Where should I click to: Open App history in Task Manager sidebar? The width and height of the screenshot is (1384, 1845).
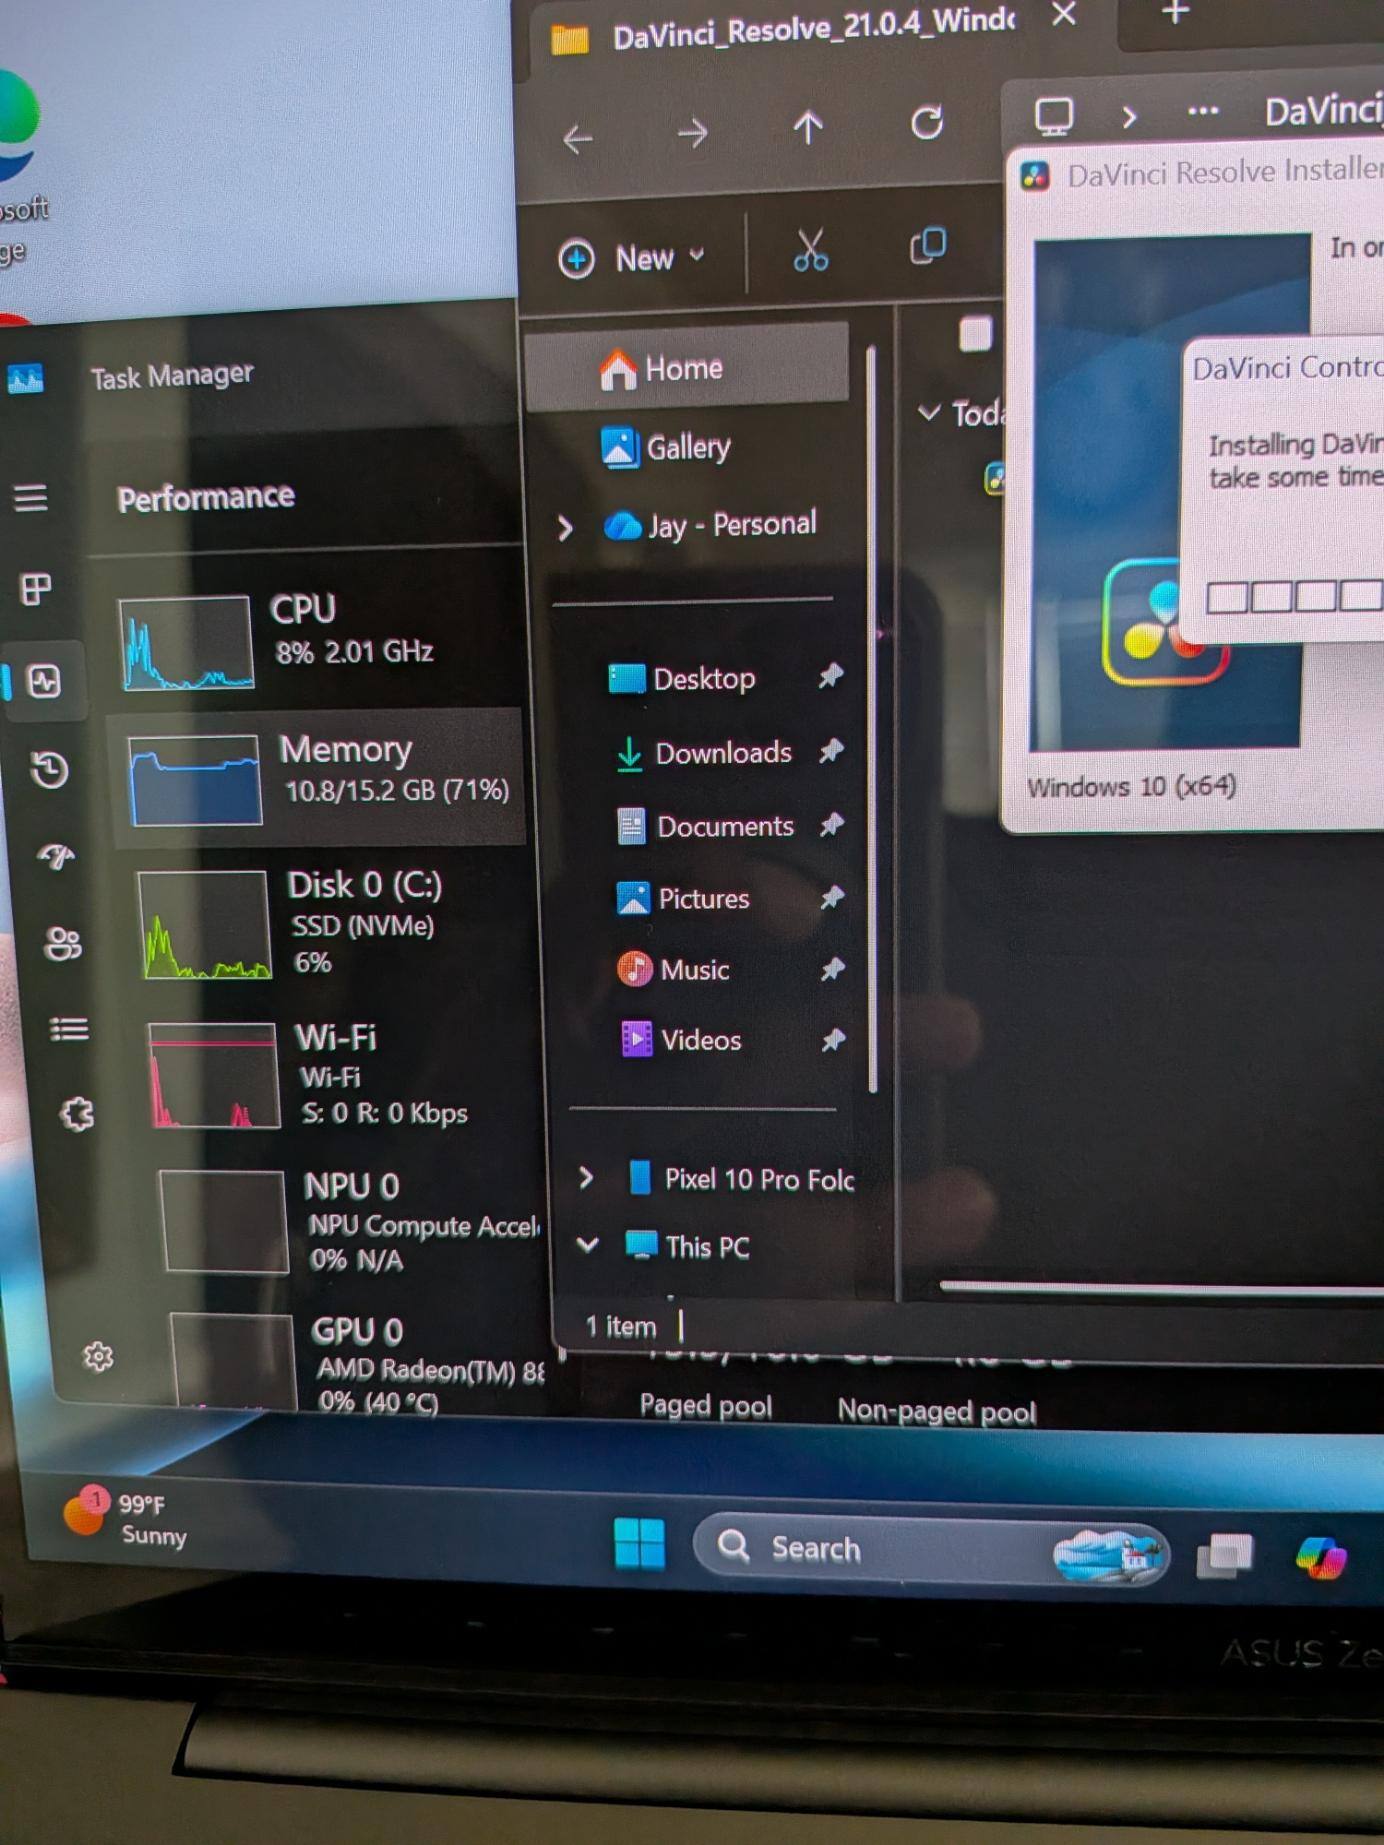[x=50, y=770]
